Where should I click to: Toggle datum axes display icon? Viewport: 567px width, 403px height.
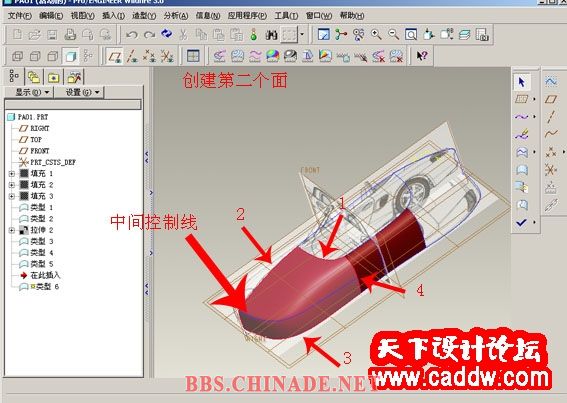pos(132,56)
